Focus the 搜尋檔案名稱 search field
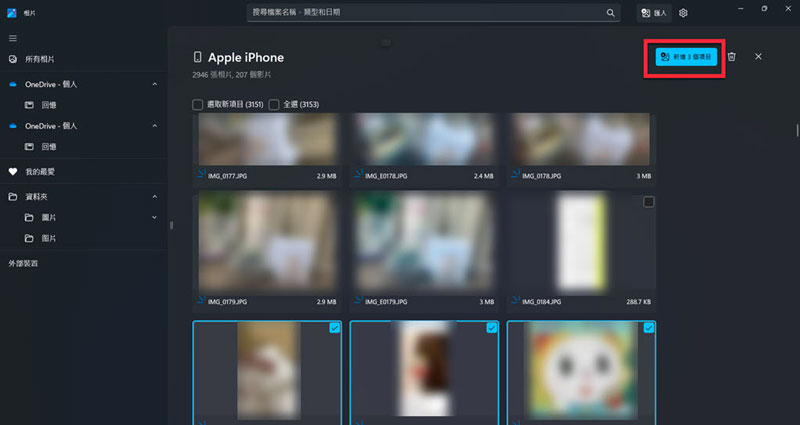Viewport: 800px width, 425px height. 433,13
